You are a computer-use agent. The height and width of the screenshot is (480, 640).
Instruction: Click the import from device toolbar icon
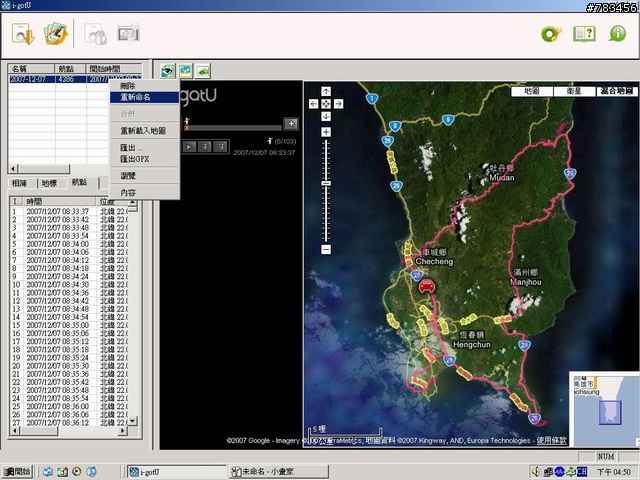click(23, 34)
